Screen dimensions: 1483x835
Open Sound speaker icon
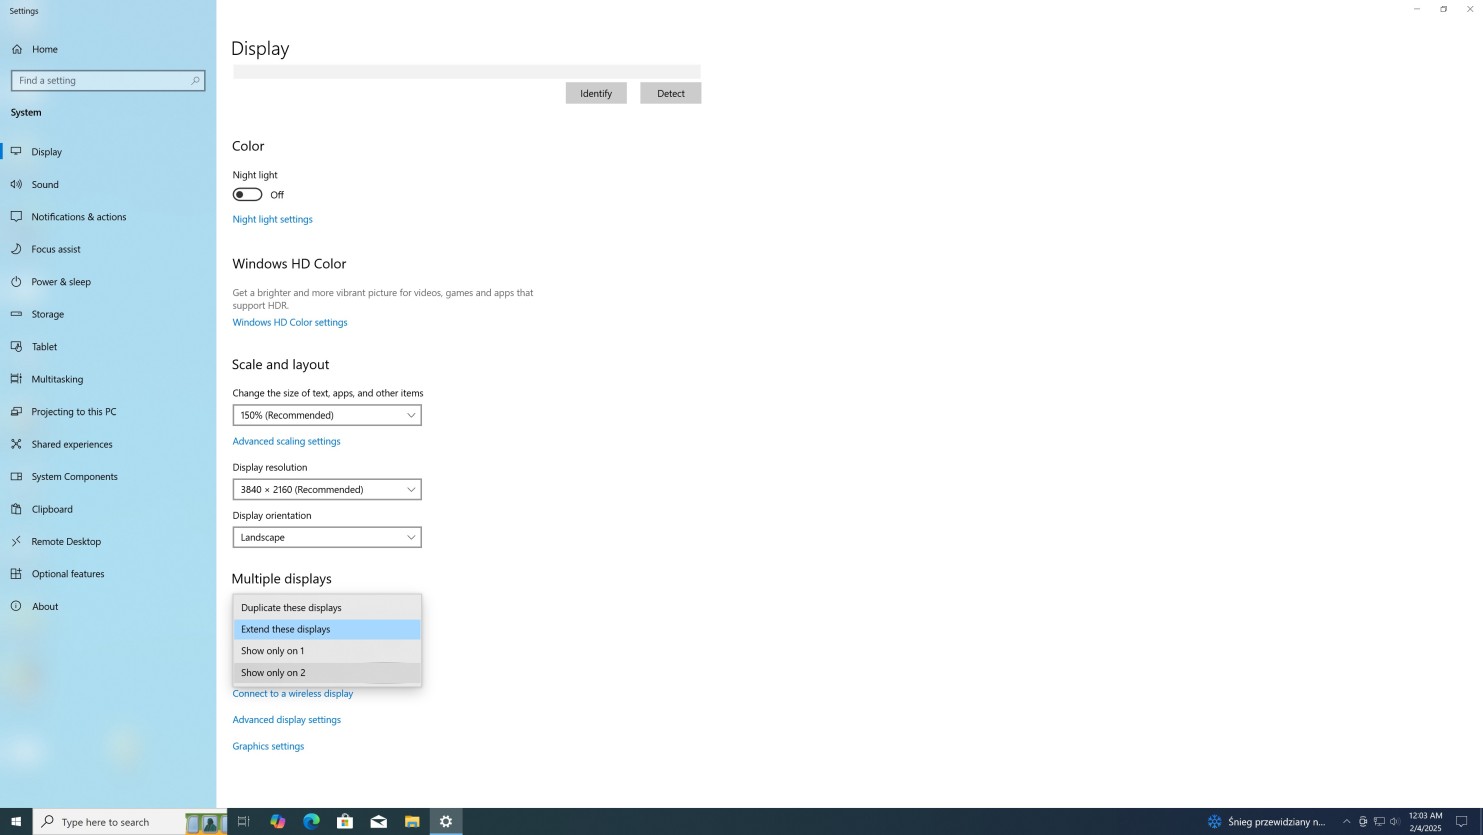click(x=17, y=184)
